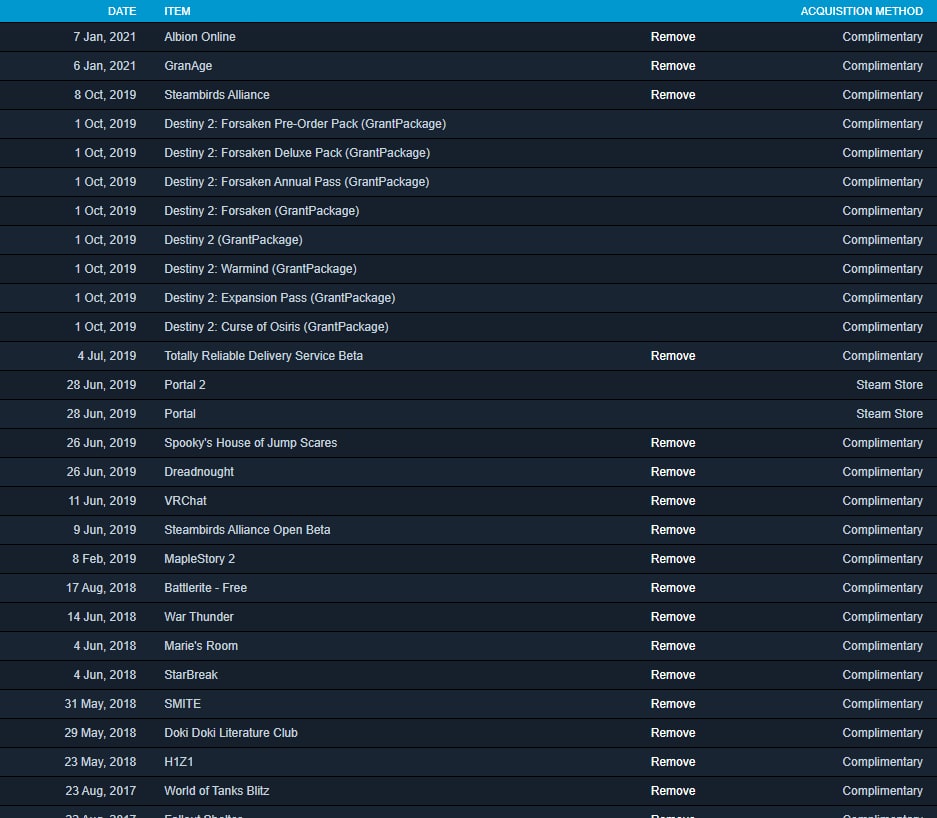Click Destiny 2: Forsaken Annual Pass entry

[296, 182]
